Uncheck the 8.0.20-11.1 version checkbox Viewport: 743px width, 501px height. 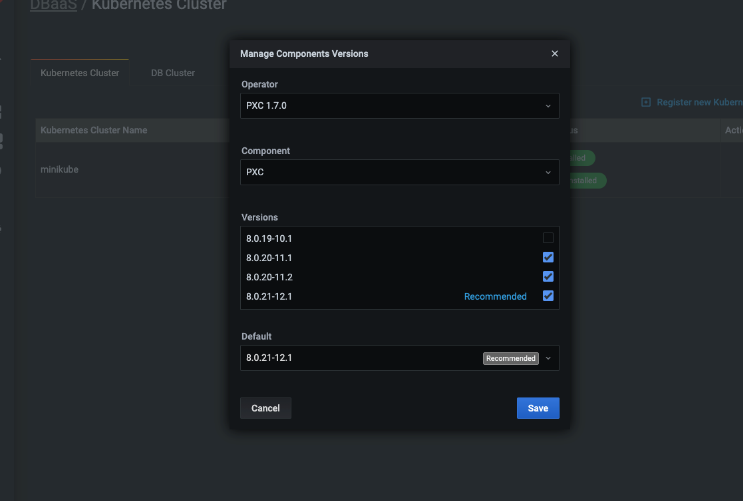pos(548,257)
